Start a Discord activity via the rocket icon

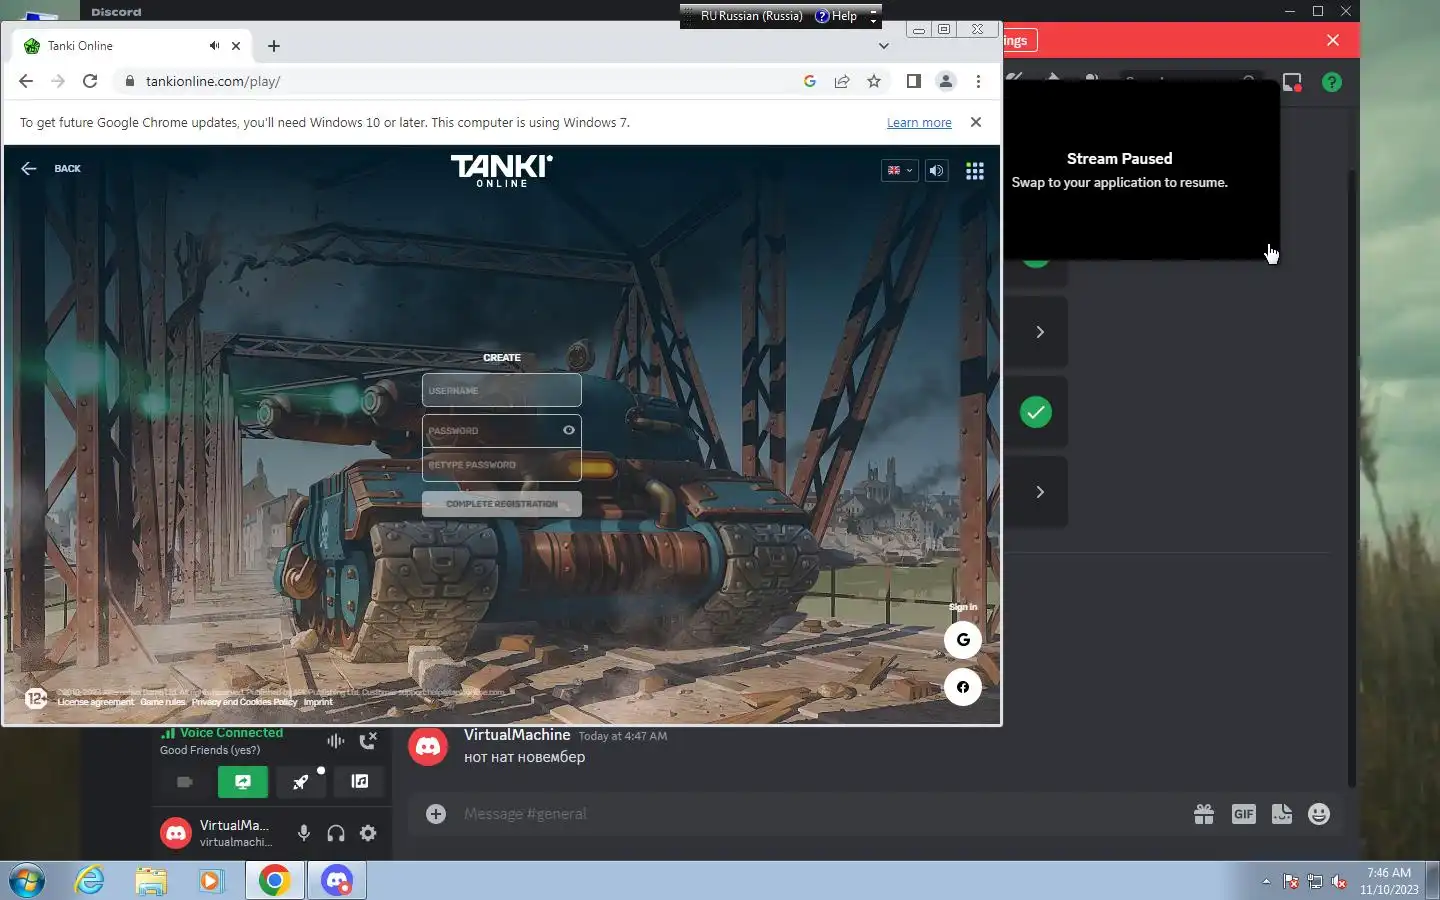(x=301, y=782)
